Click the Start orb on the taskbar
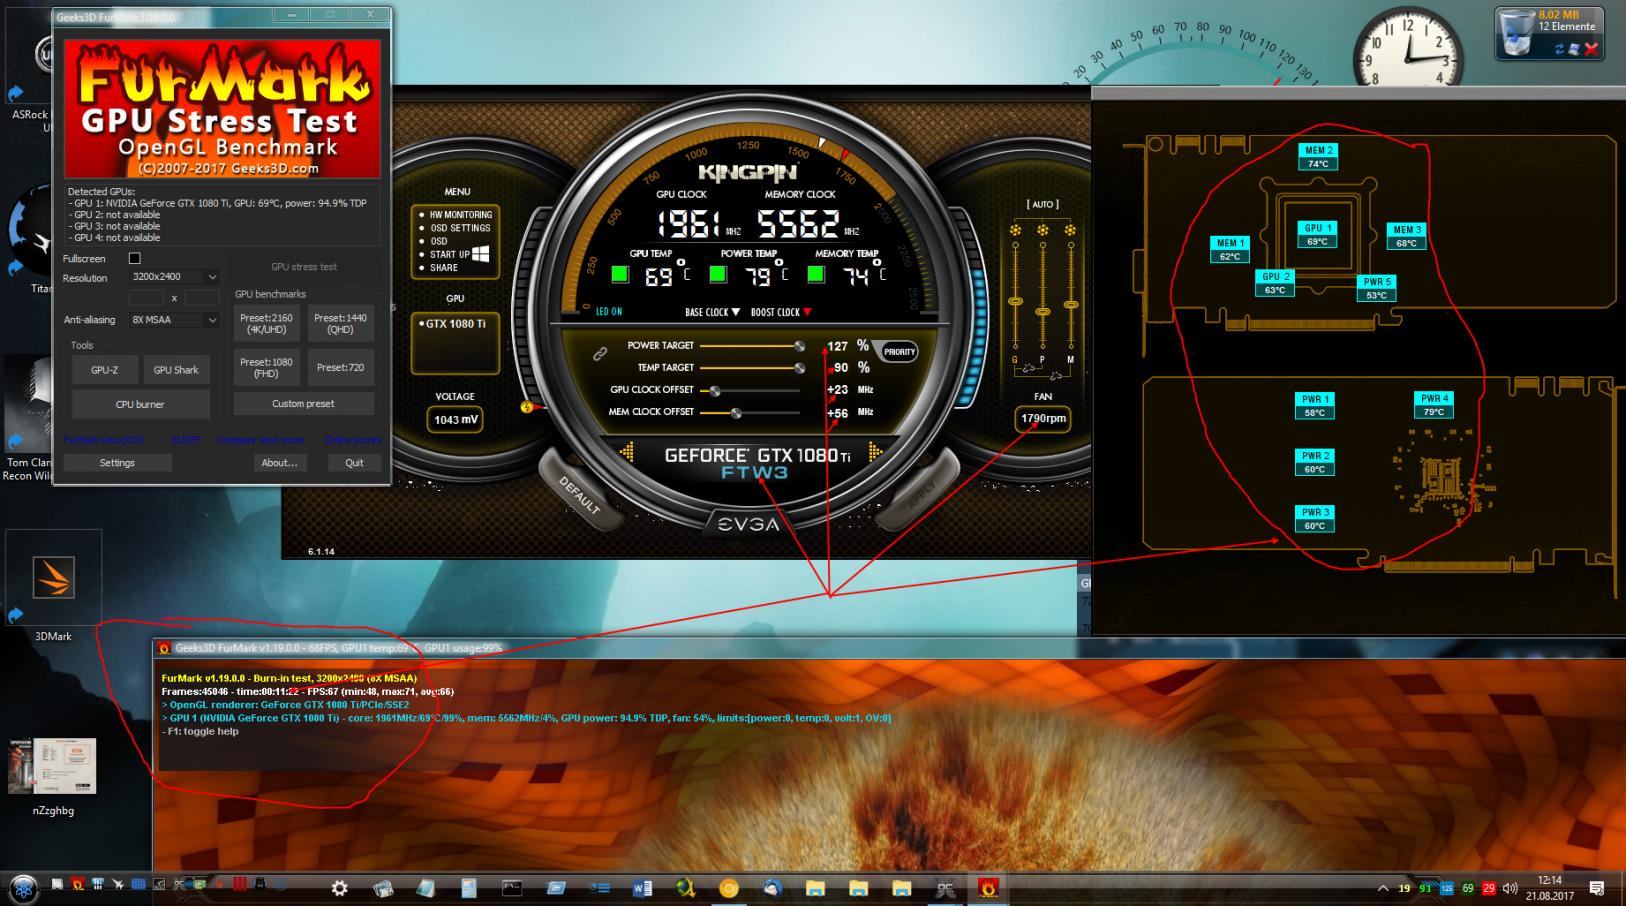 [24, 888]
